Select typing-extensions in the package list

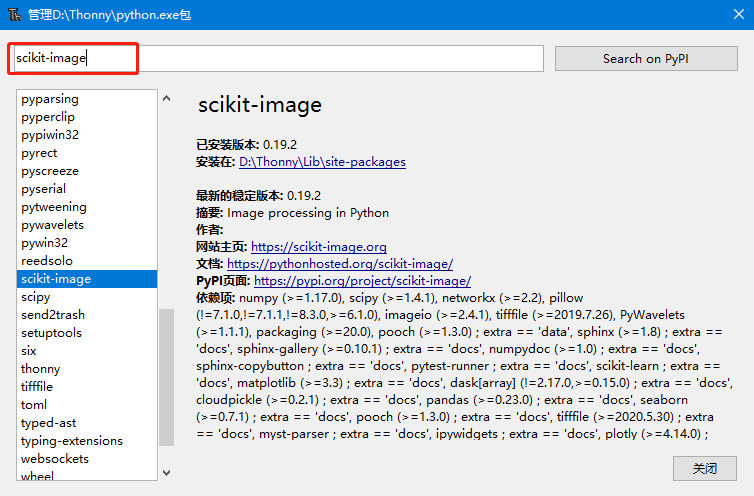(72, 441)
